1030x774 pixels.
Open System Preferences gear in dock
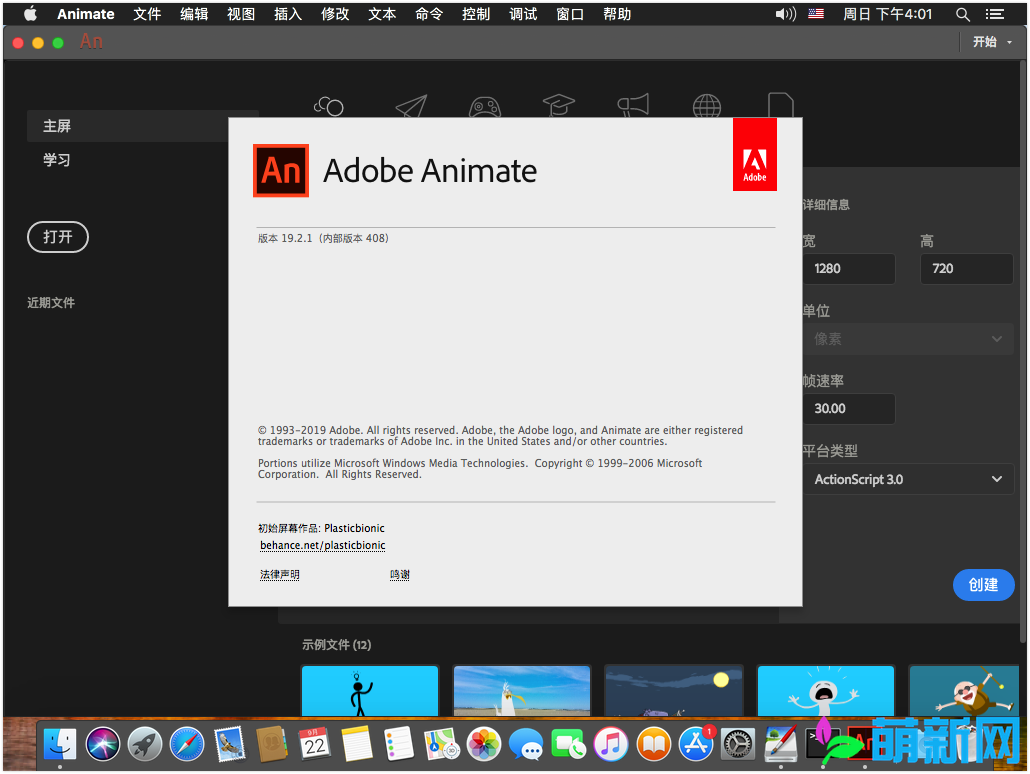pos(738,744)
